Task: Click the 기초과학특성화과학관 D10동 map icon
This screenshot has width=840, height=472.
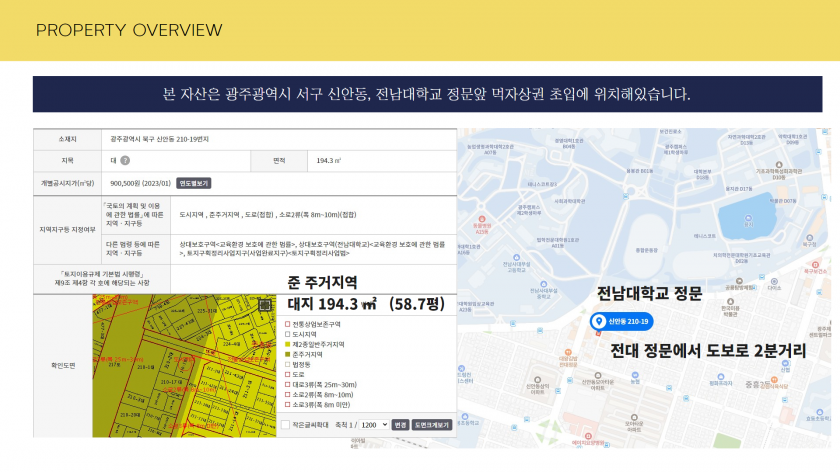Action: pyautogui.click(x=779, y=164)
